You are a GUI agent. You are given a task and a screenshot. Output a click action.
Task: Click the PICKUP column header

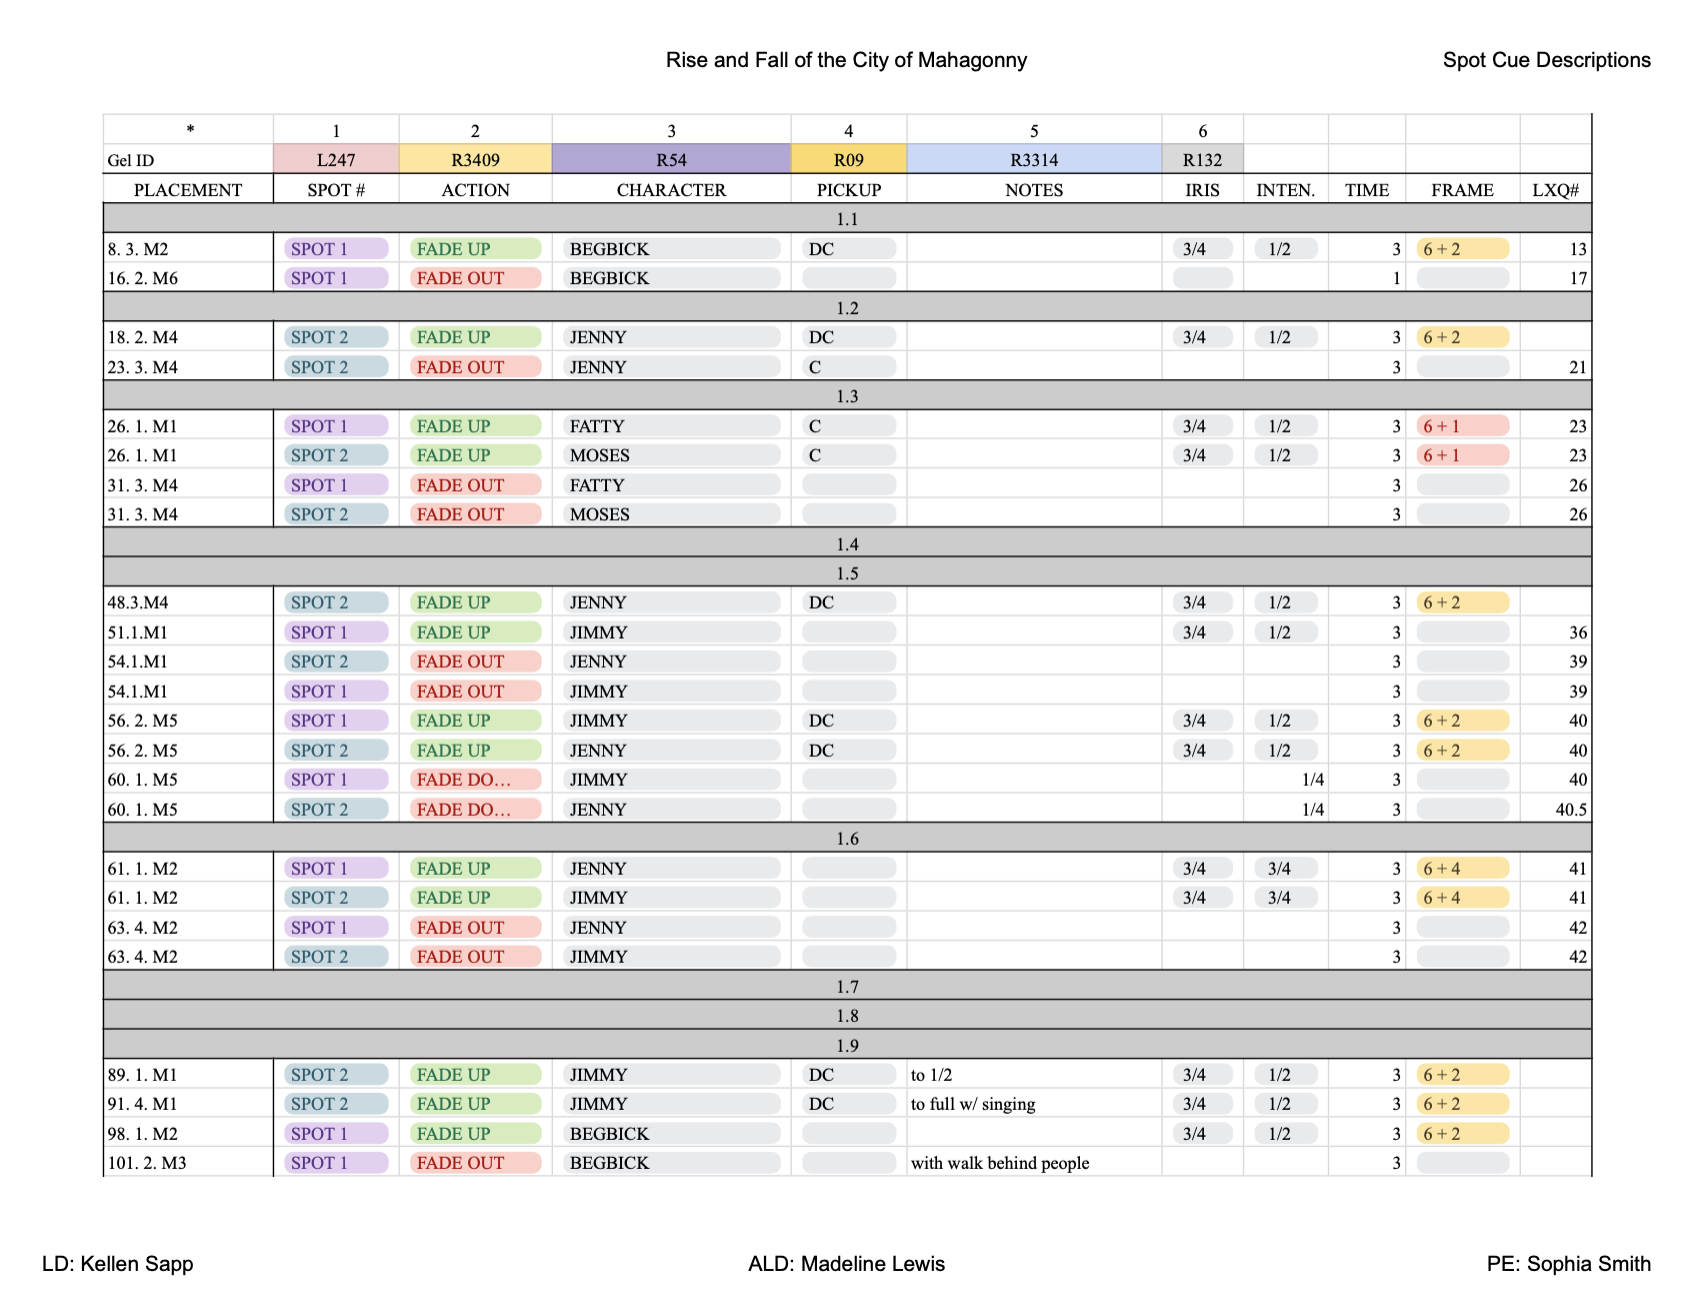tap(848, 190)
